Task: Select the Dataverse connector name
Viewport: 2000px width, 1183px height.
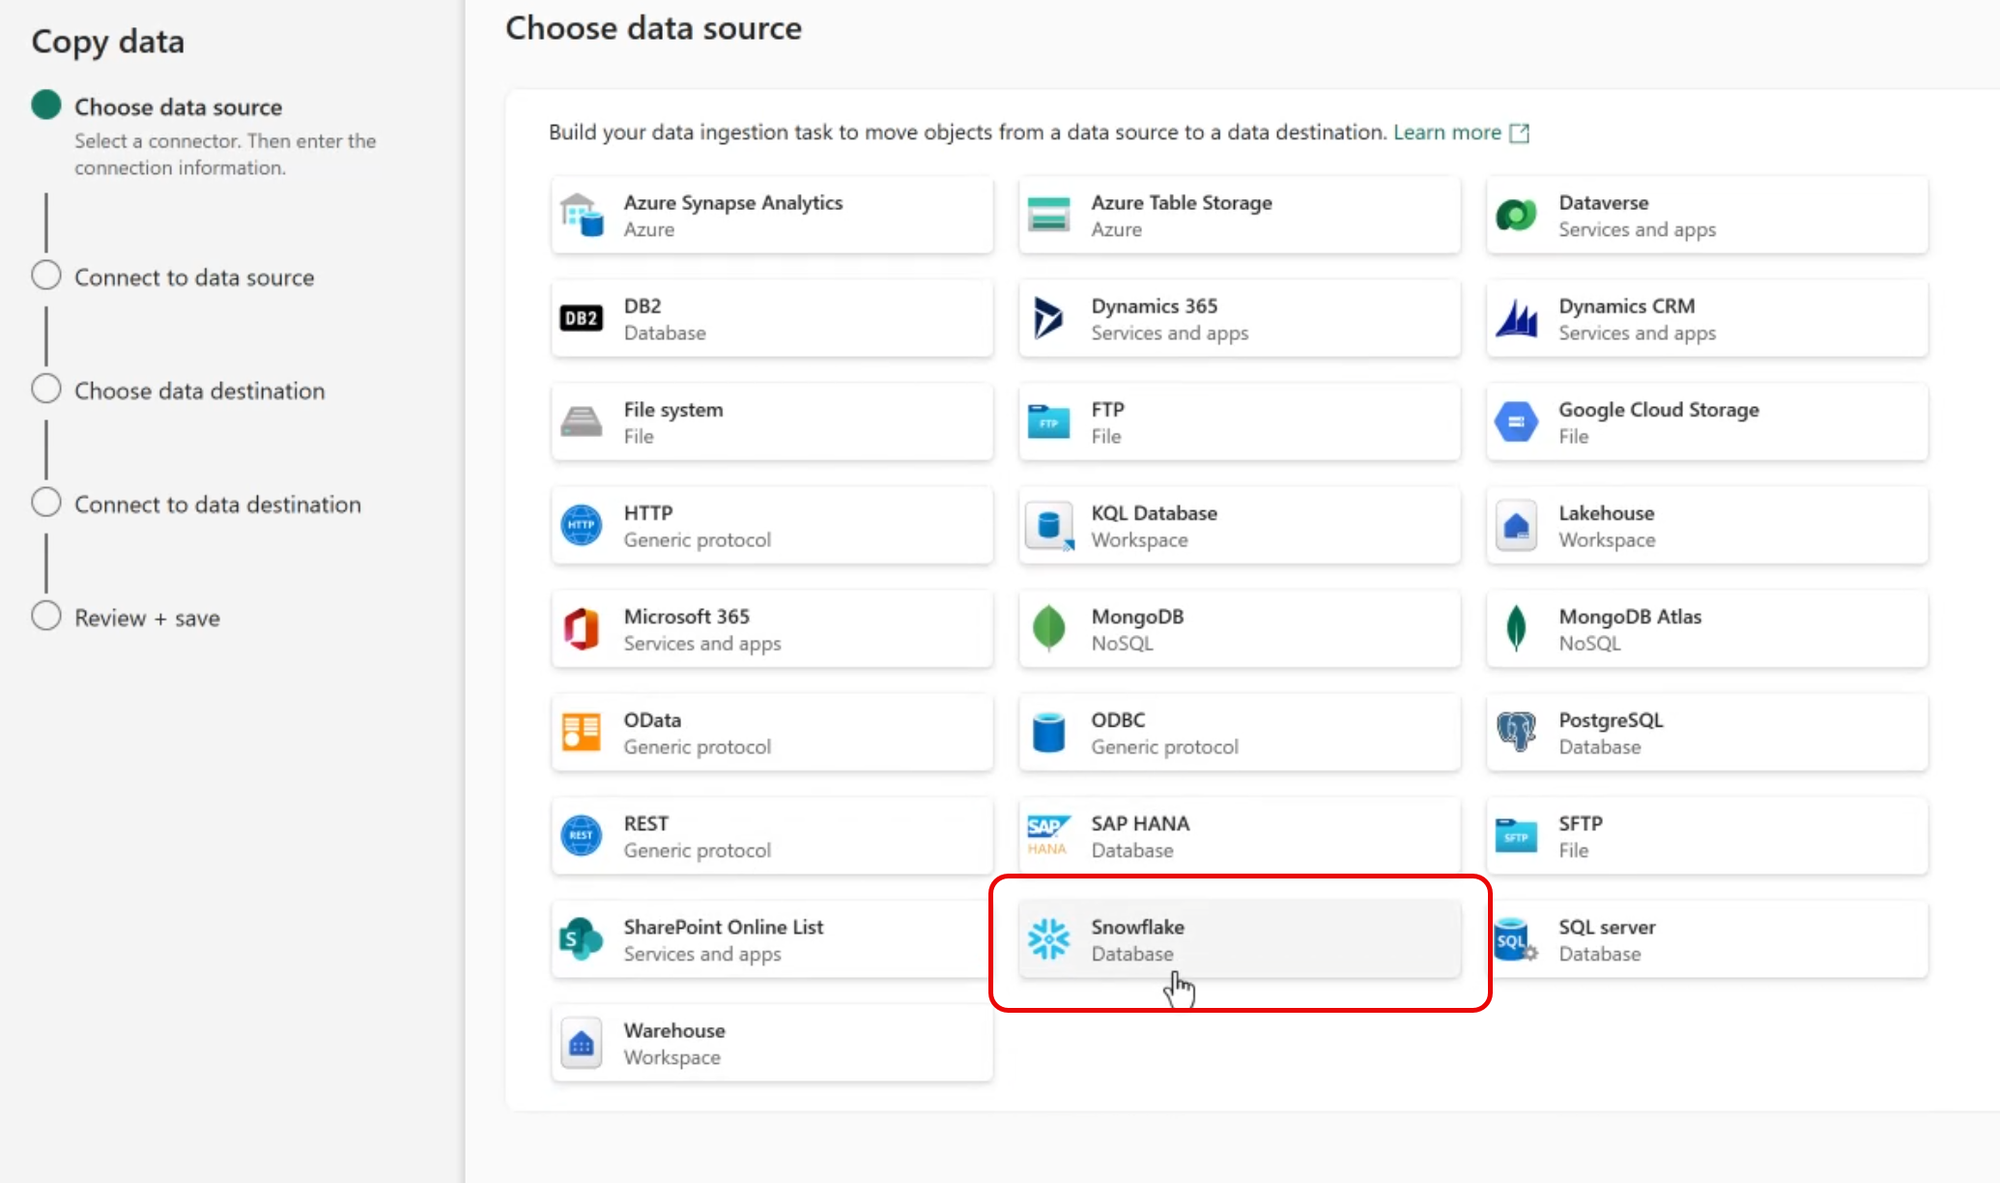Action: click(1603, 203)
